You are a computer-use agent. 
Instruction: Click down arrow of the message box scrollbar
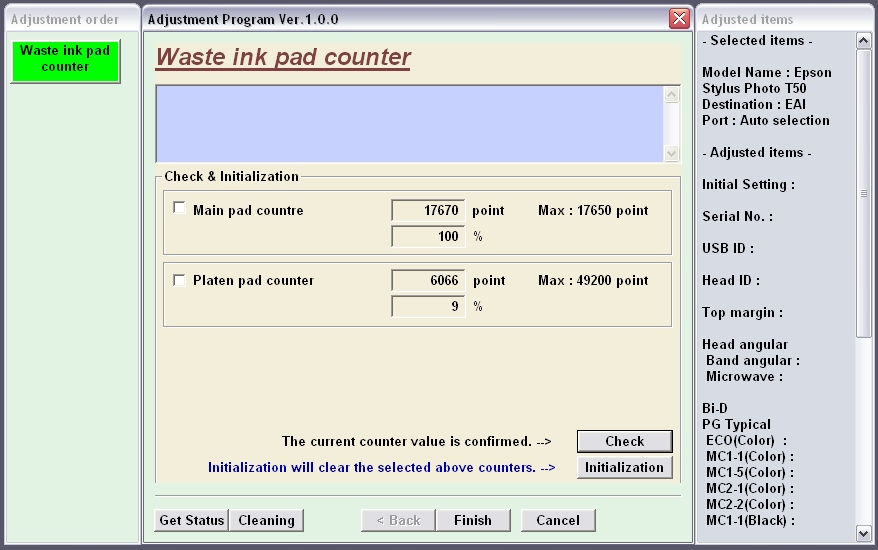coord(671,153)
